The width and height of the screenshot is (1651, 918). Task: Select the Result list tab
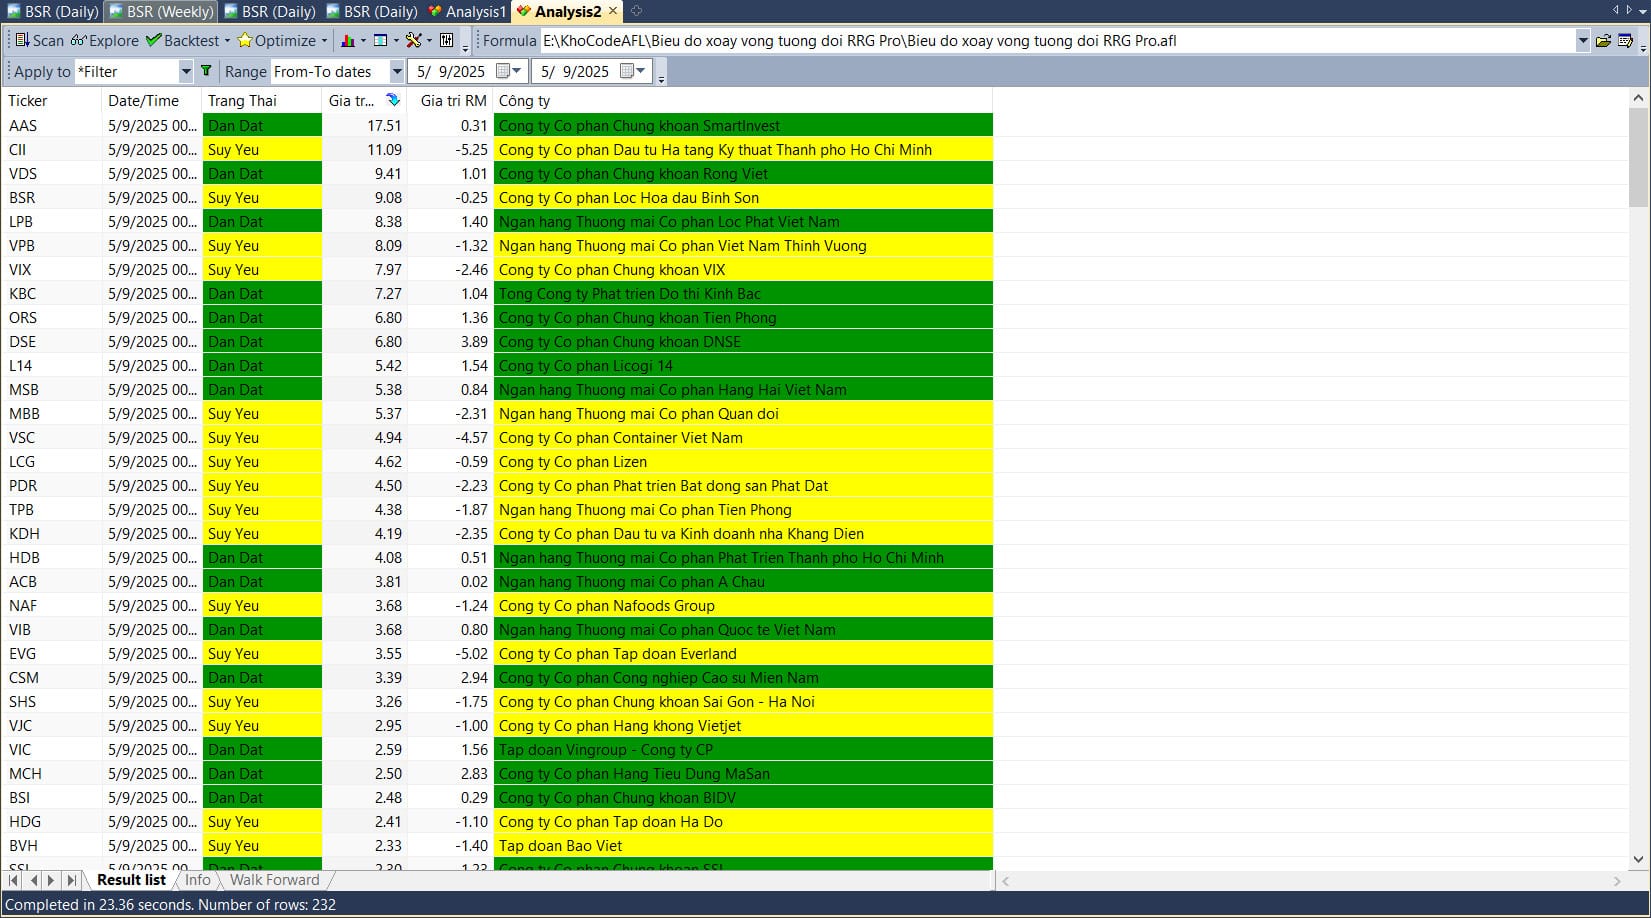tap(131, 880)
